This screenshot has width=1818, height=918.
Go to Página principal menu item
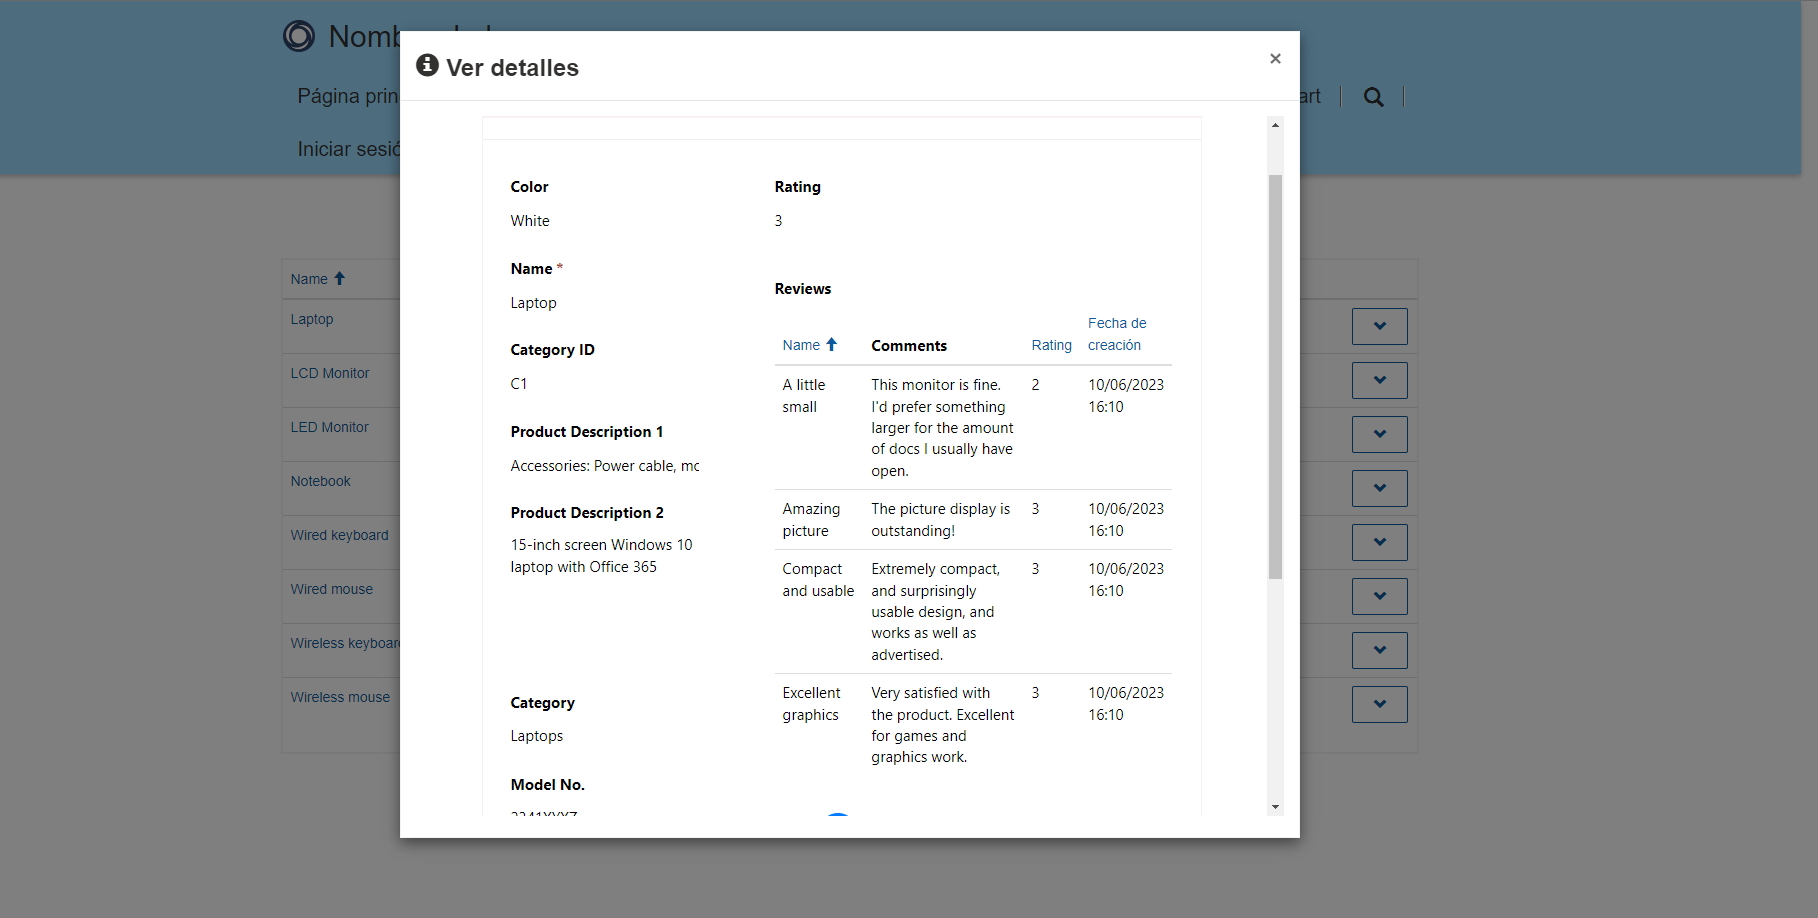347,96
